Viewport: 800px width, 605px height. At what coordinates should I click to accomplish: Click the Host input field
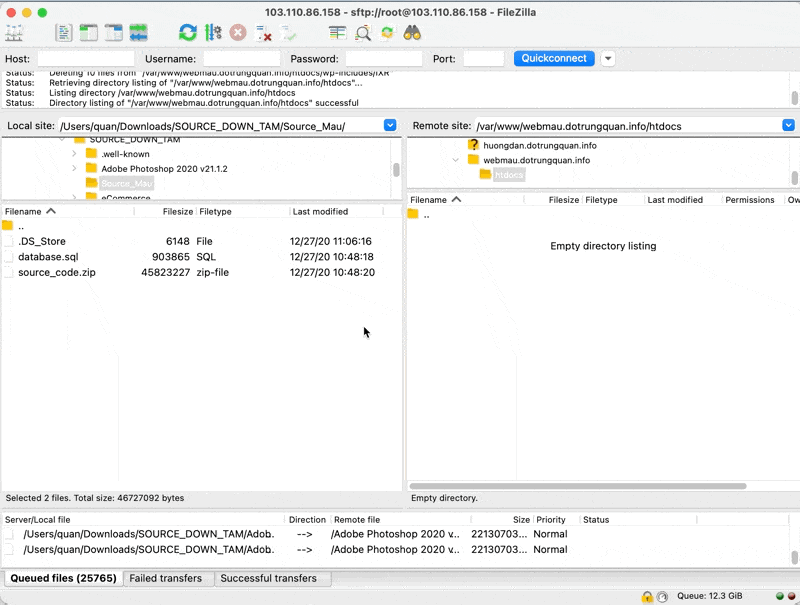pyautogui.click(x=85, y=59)
